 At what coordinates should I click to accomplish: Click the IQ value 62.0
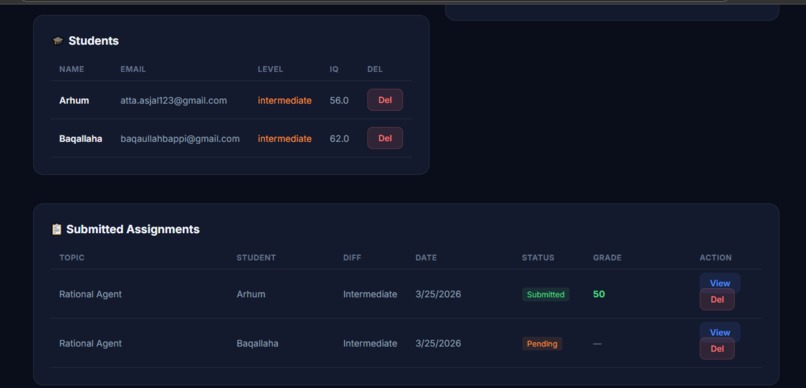(x=339, y=139)
